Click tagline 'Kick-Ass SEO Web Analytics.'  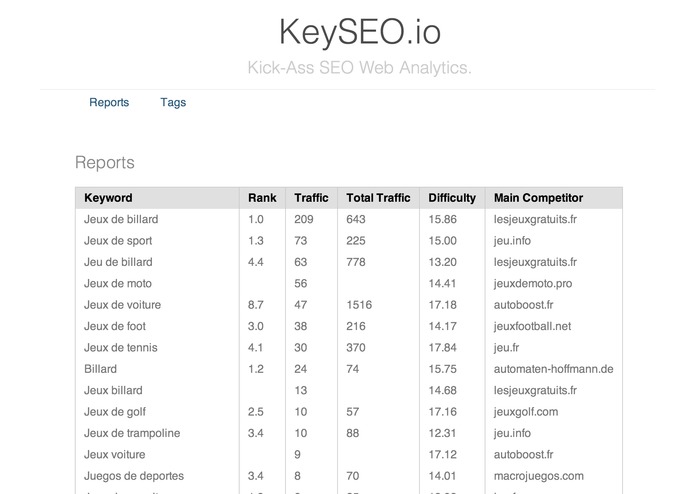coord(359,68)
